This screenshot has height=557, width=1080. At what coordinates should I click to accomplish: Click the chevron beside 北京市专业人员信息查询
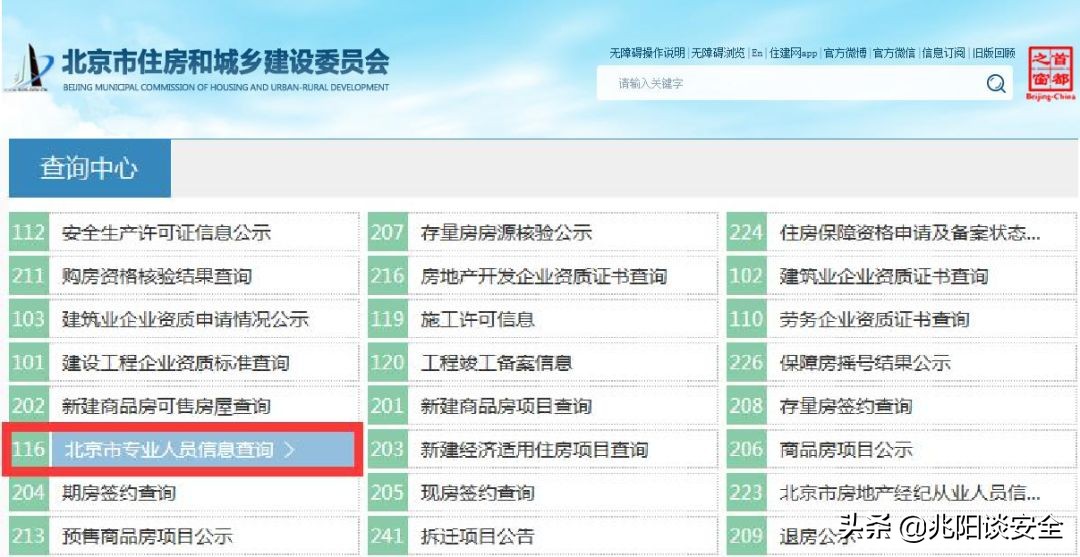[289, 450]
